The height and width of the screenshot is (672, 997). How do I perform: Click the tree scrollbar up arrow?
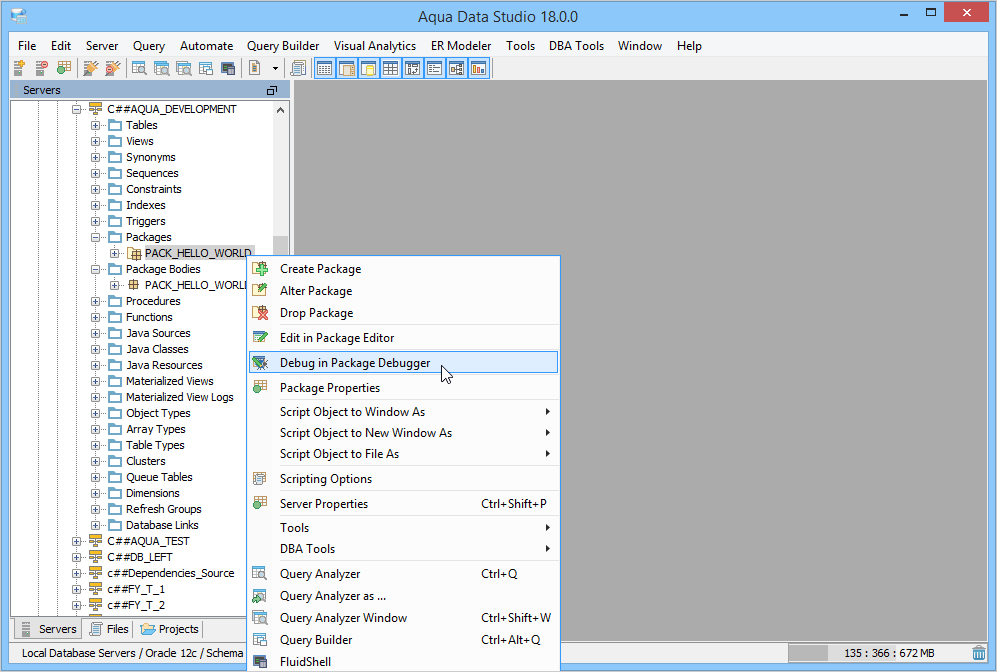[280, 110]
